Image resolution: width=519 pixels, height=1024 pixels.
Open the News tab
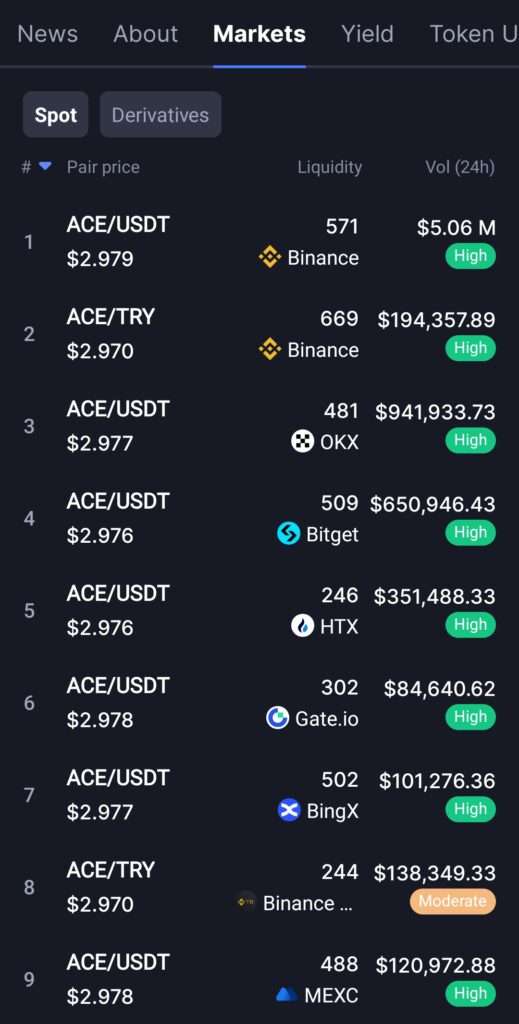point(47,34)
